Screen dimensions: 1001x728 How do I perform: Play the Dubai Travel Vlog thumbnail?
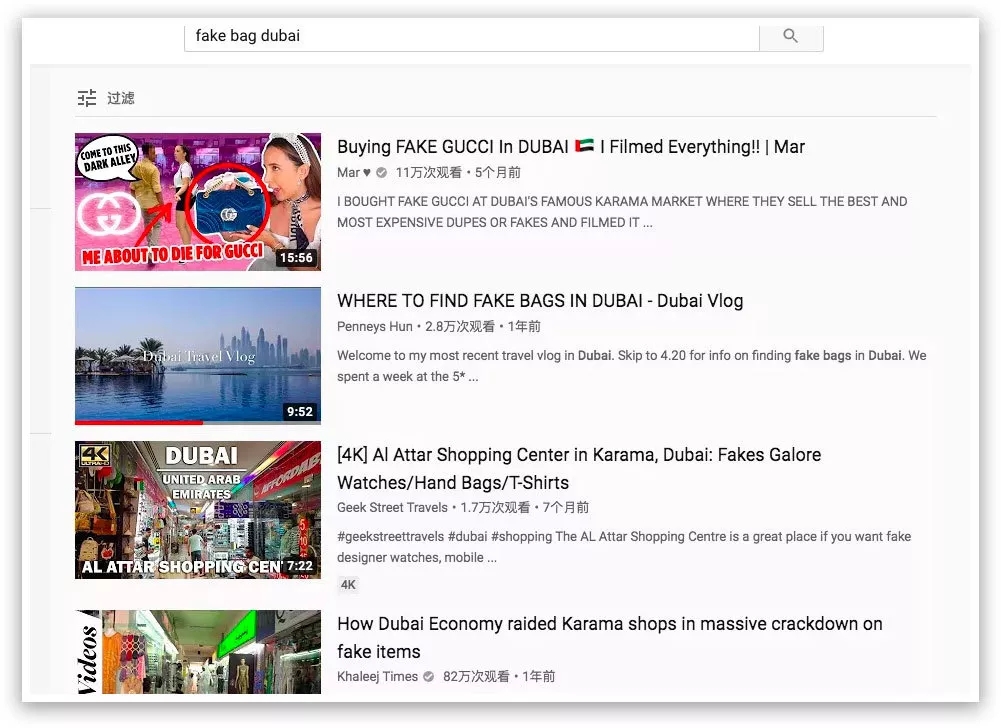(198, 355)
